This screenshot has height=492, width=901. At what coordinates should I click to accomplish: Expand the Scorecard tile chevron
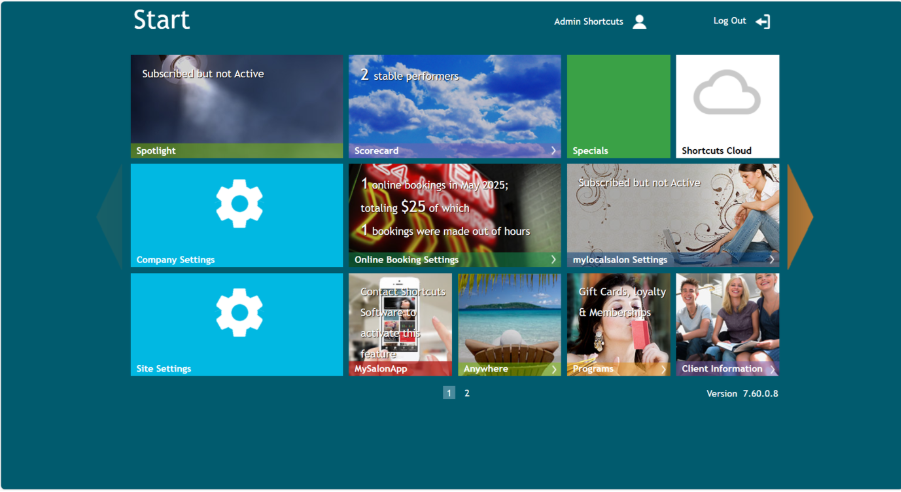click(x=553, y=151)
